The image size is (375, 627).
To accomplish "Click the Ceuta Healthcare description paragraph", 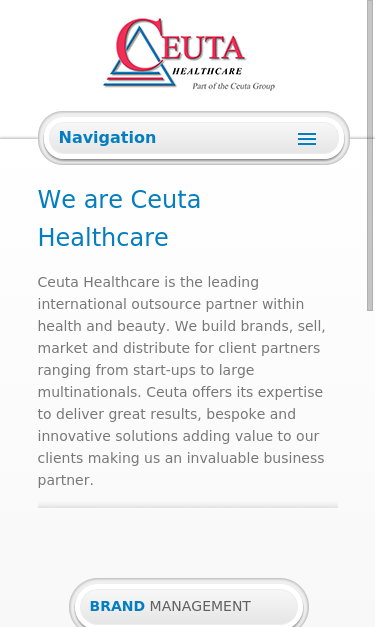I will point(182,381).
